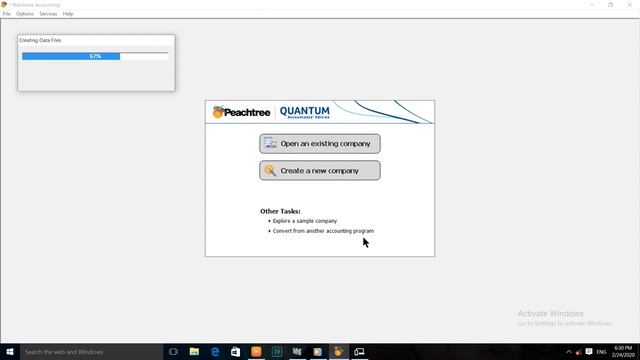Click the red network status tray icon

click(579, 352)
